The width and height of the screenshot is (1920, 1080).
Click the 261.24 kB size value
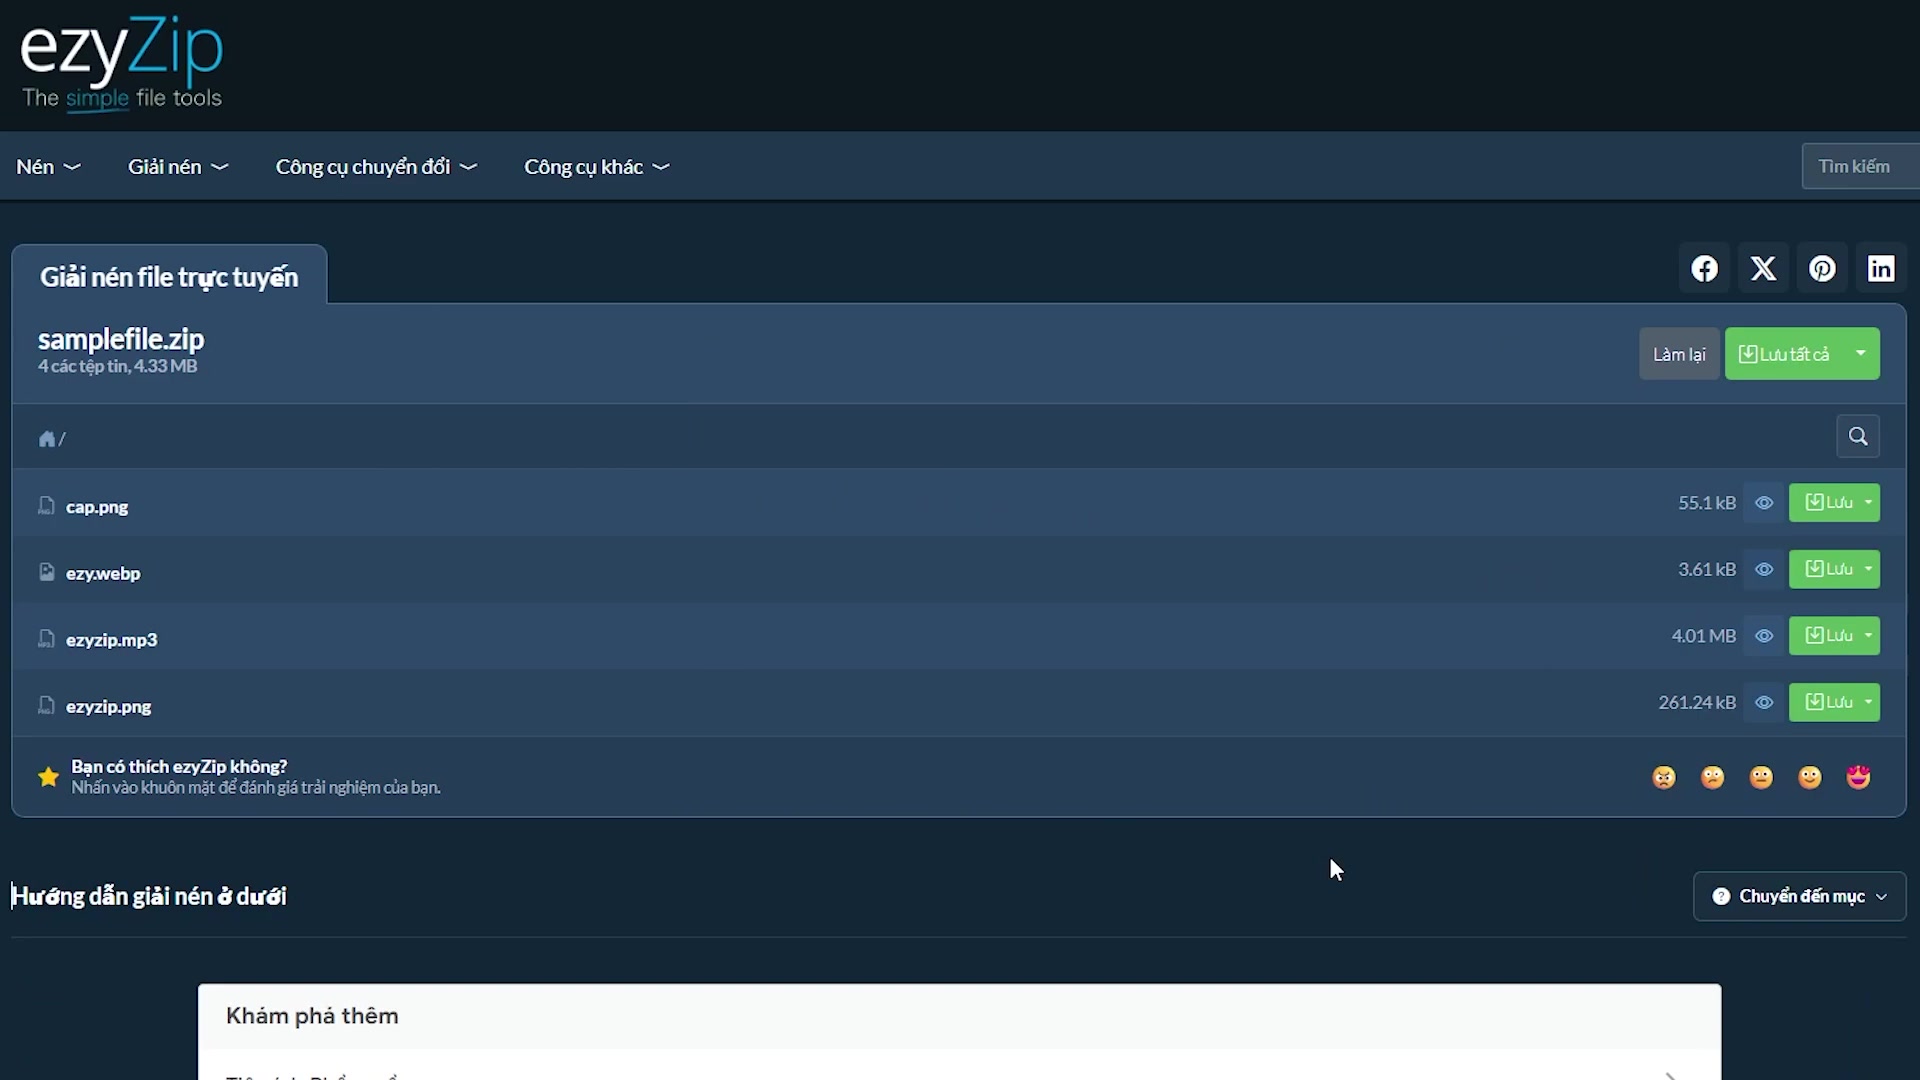click(1697, 702)
